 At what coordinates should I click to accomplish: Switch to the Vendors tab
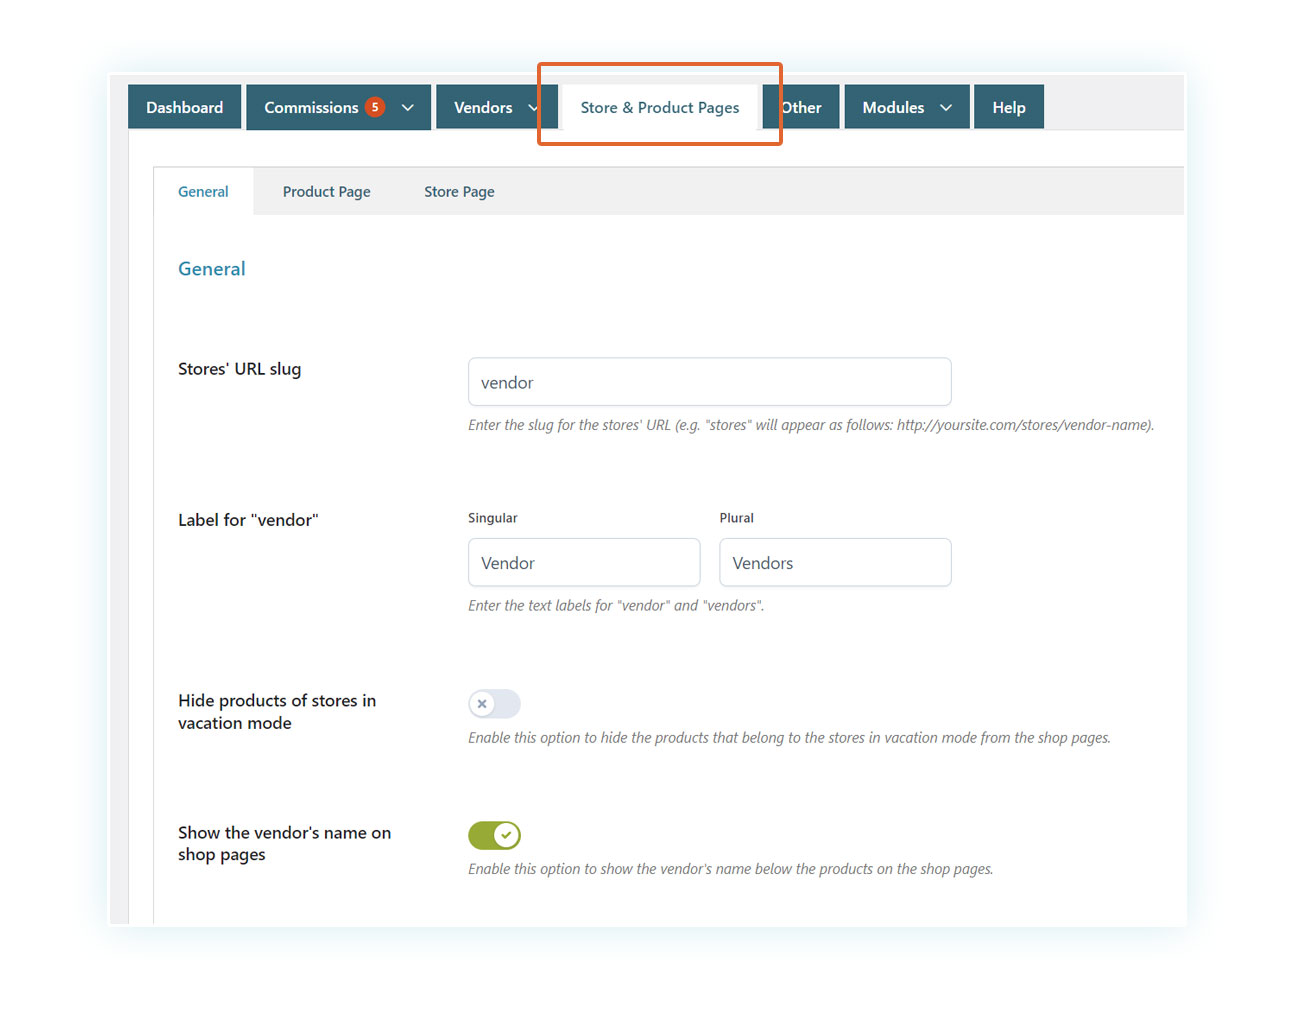point(482,108)
